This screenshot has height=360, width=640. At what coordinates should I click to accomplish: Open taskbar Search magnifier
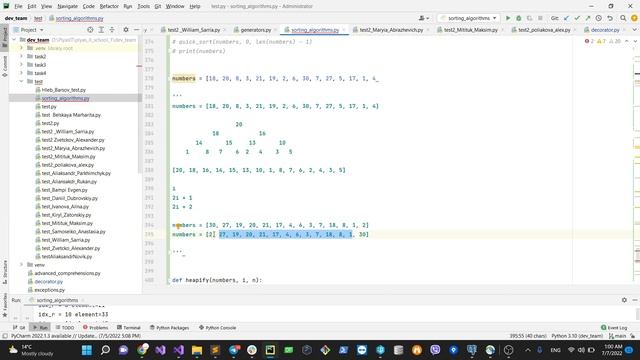point(105,350)
